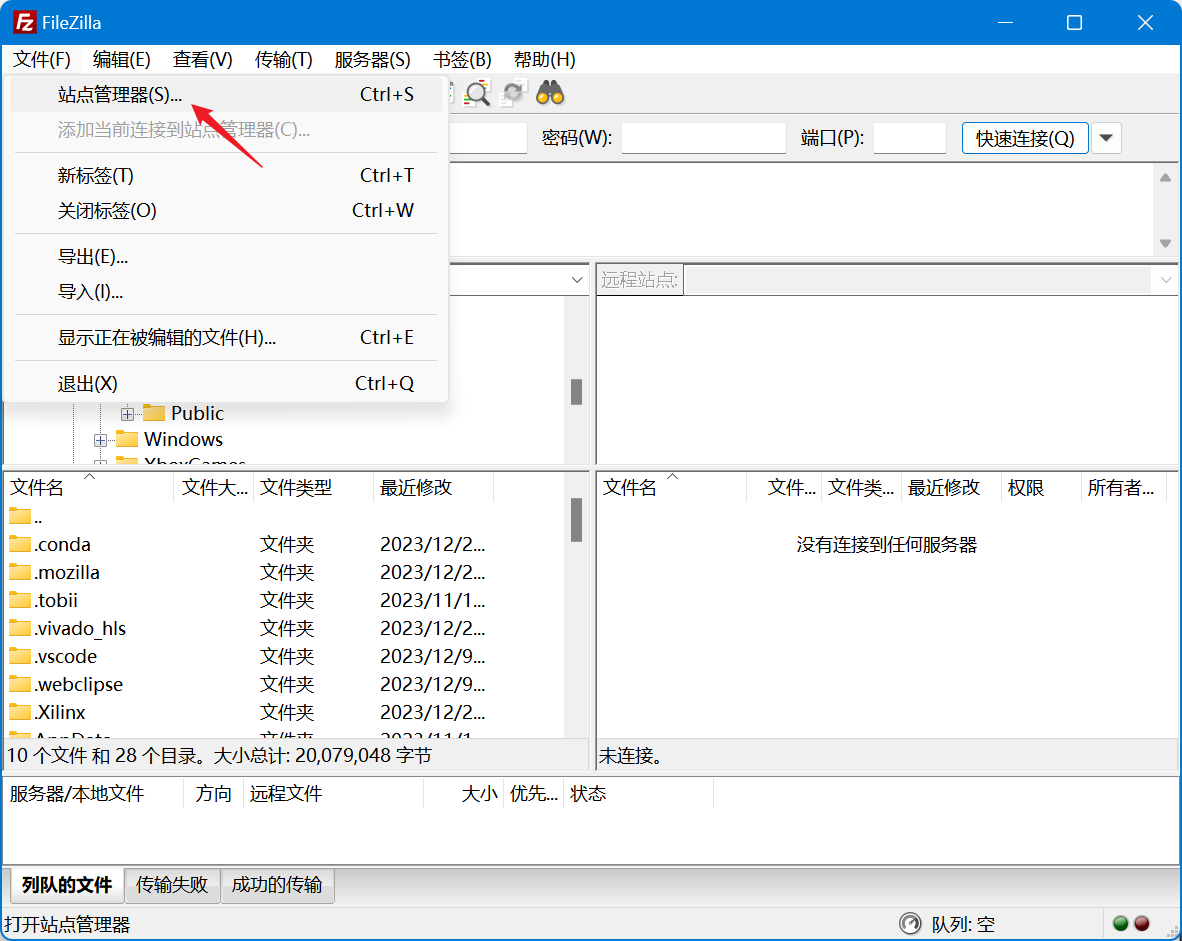Click the red activity indicator LED
Viewport: 1182px width, 941px height.
pos(1141,924)
